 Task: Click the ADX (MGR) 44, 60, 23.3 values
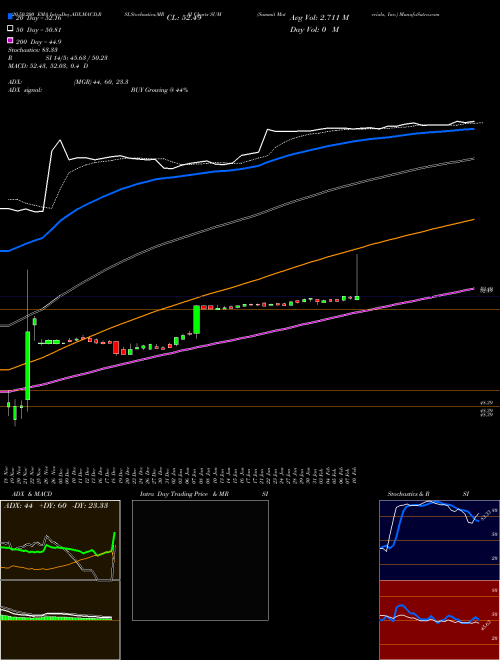coord(101,82)
